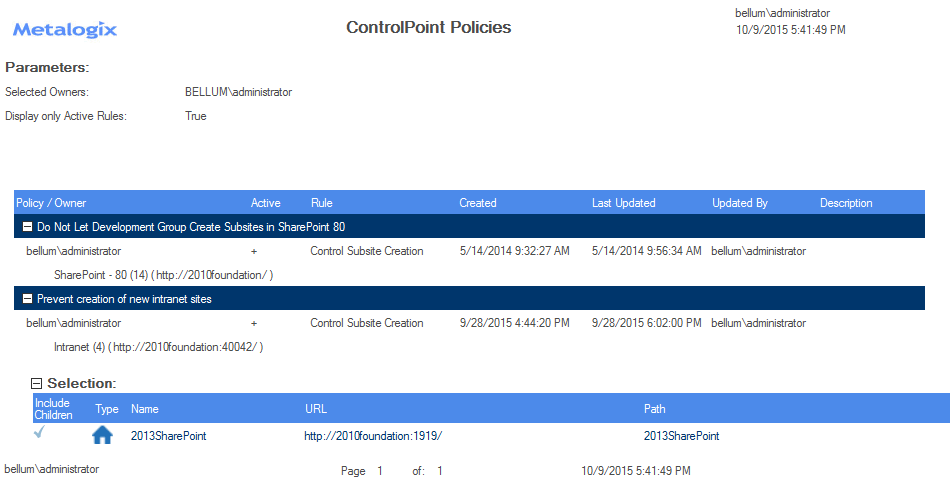Image resolution: width=950 pixels, height=493 pixels.
Task: Click 'Do Not Let Development Group Create Subsites' title
Action: click(191, 227)
